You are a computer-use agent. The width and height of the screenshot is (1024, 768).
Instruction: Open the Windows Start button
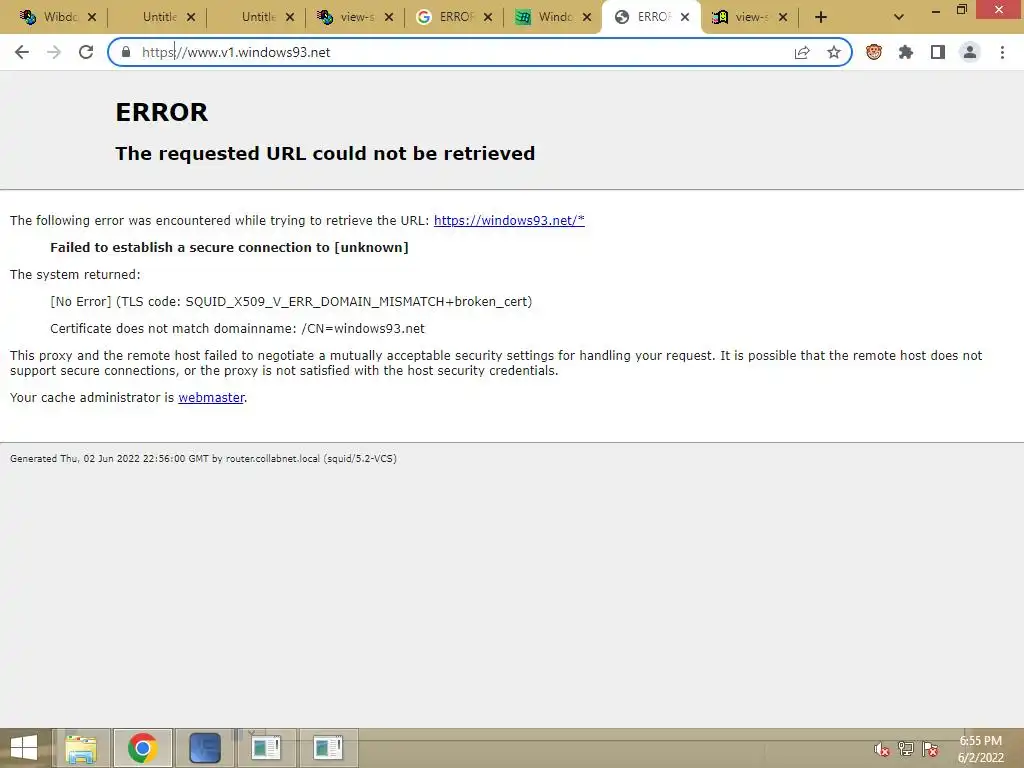click(24, 748)
